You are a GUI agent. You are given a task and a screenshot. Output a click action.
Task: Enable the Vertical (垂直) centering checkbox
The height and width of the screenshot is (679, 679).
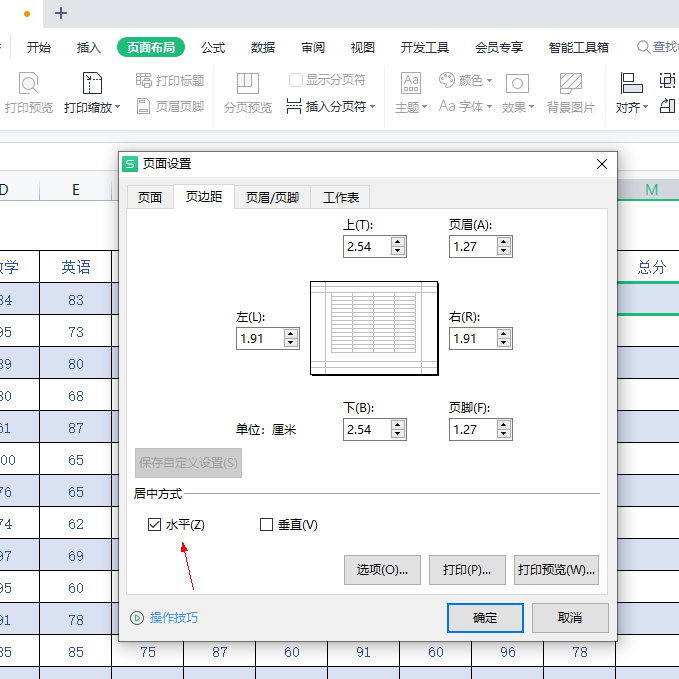click(266, 524)
